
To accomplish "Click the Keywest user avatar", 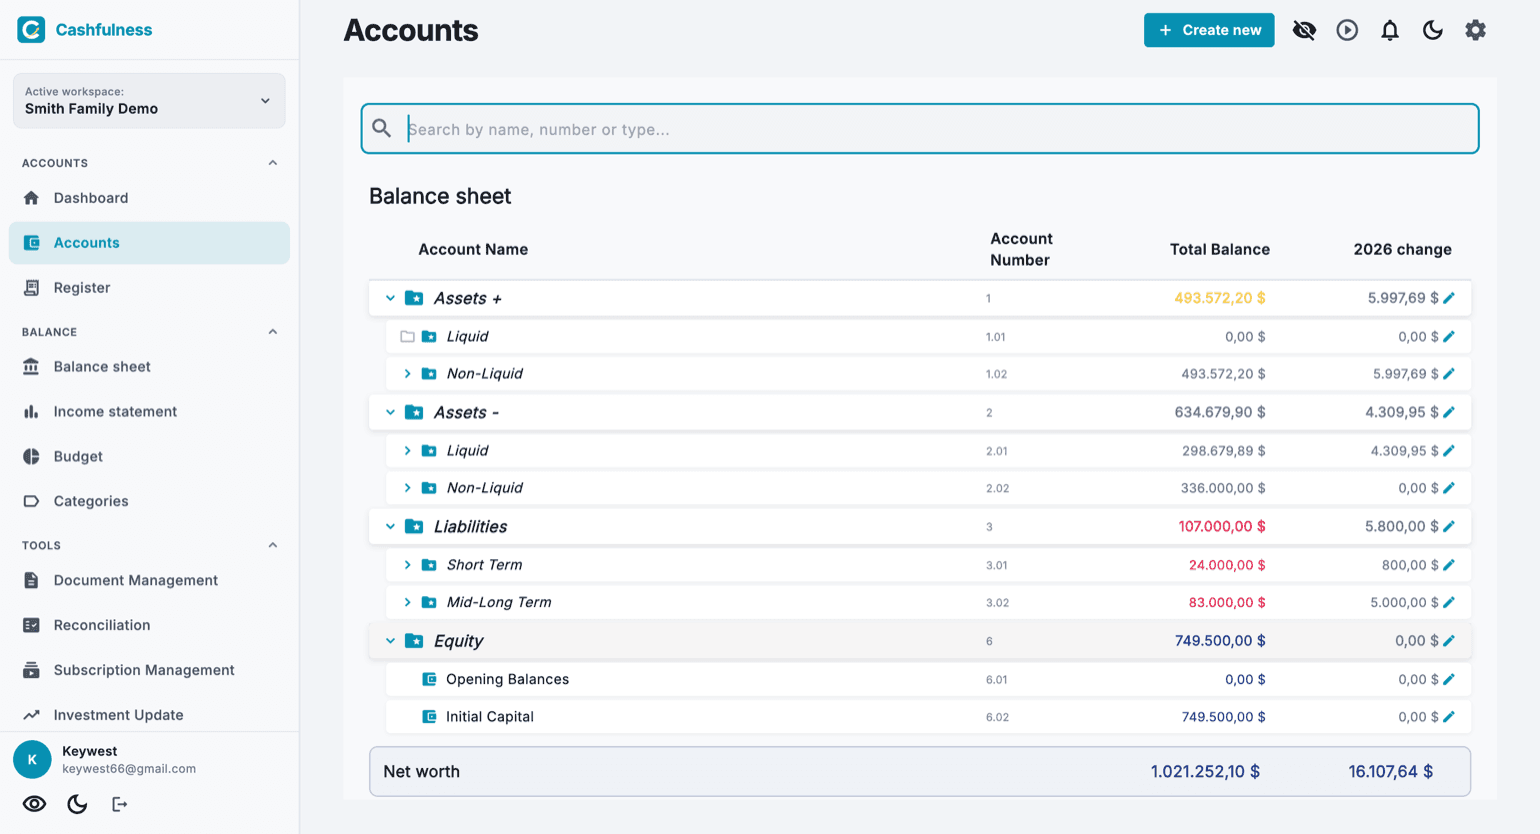I will 32,760.
